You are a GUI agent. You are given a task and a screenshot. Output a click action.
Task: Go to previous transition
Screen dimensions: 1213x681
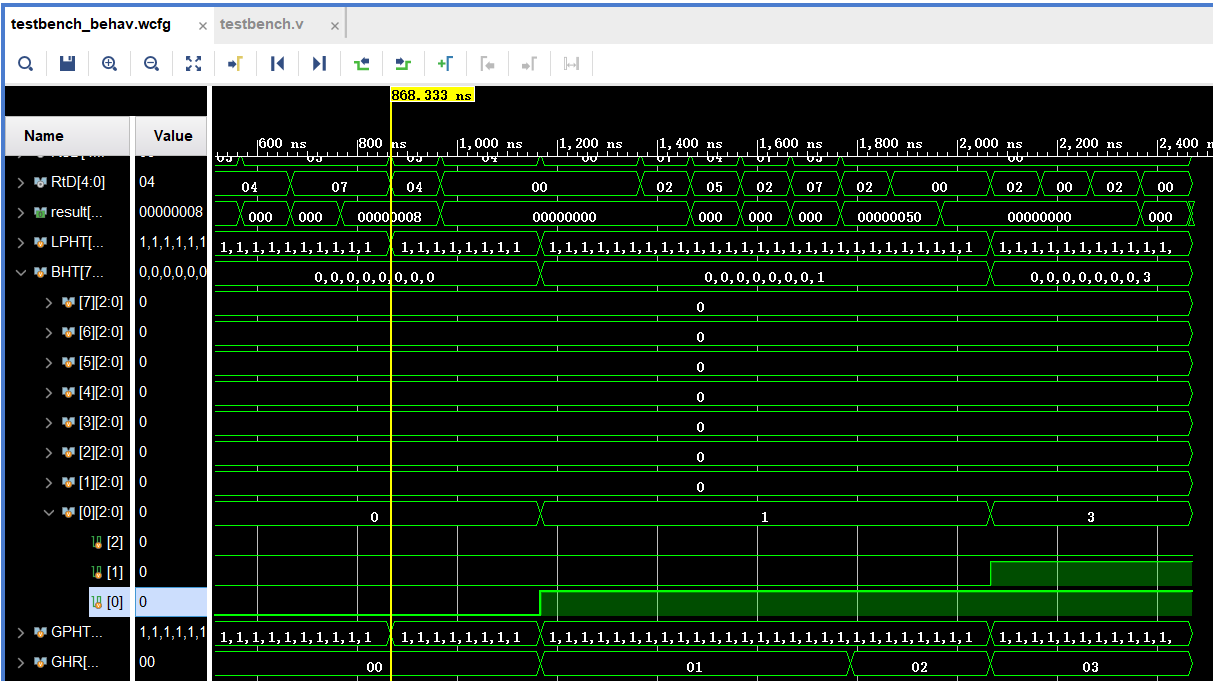click(x=361, y=64)
